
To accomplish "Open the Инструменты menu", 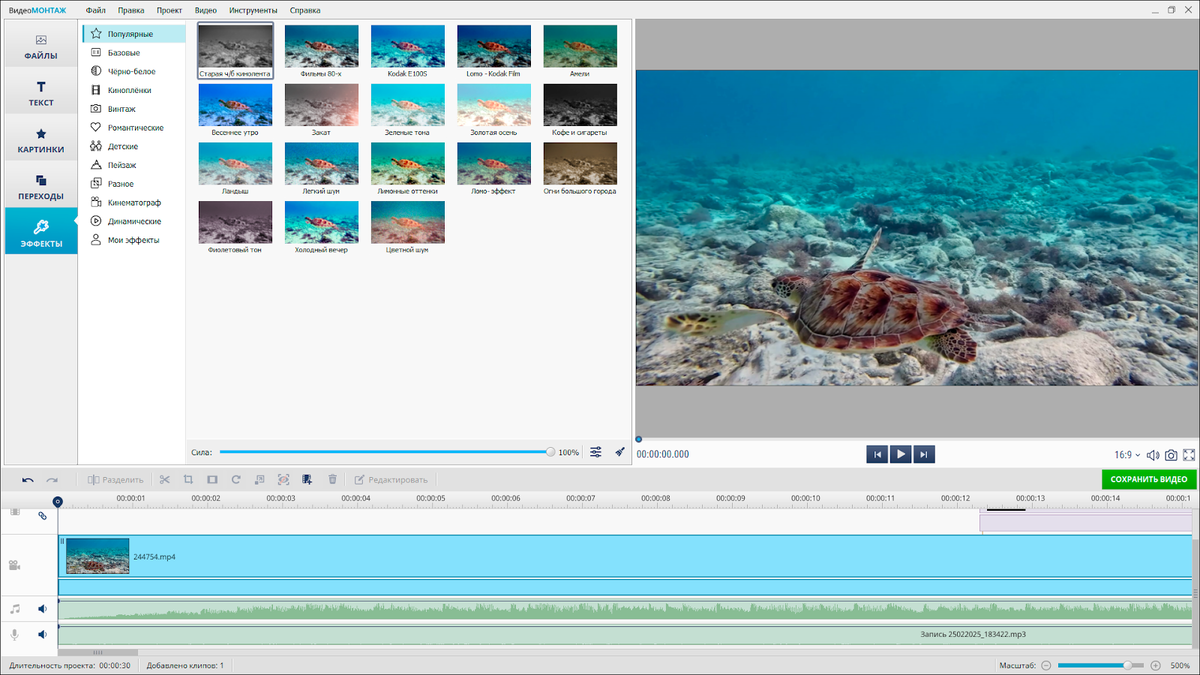I will [253, 9].
